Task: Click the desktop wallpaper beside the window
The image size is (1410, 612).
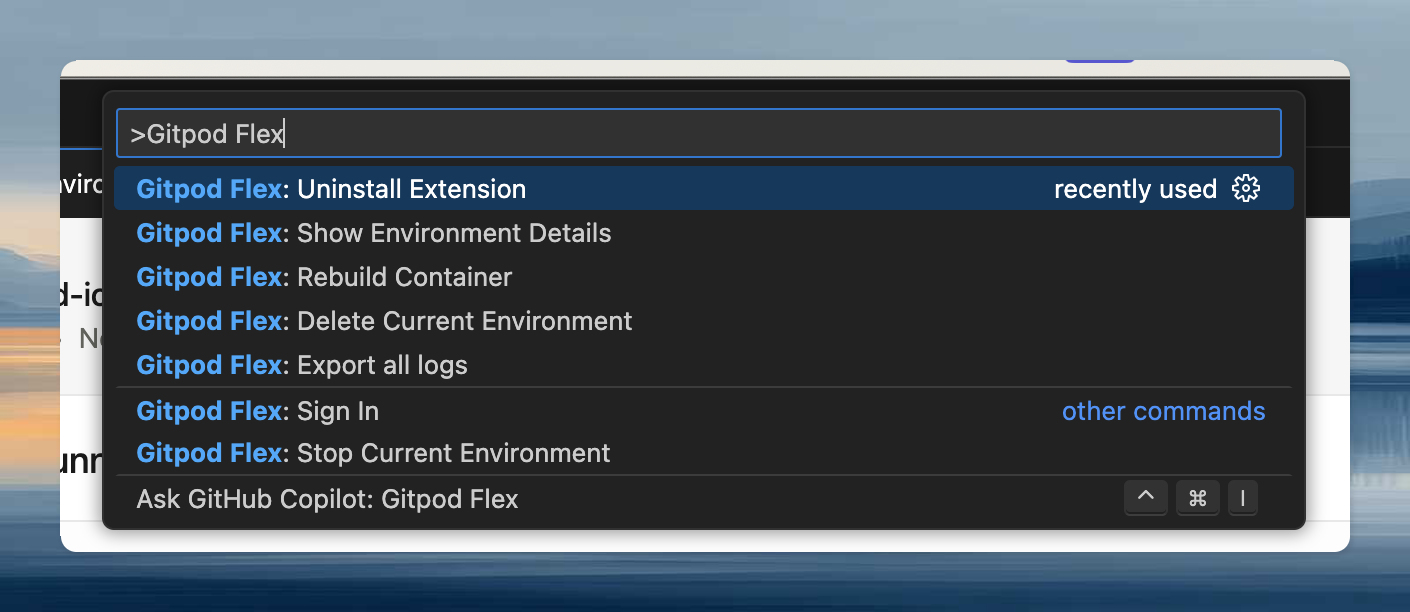Action: 30,300
